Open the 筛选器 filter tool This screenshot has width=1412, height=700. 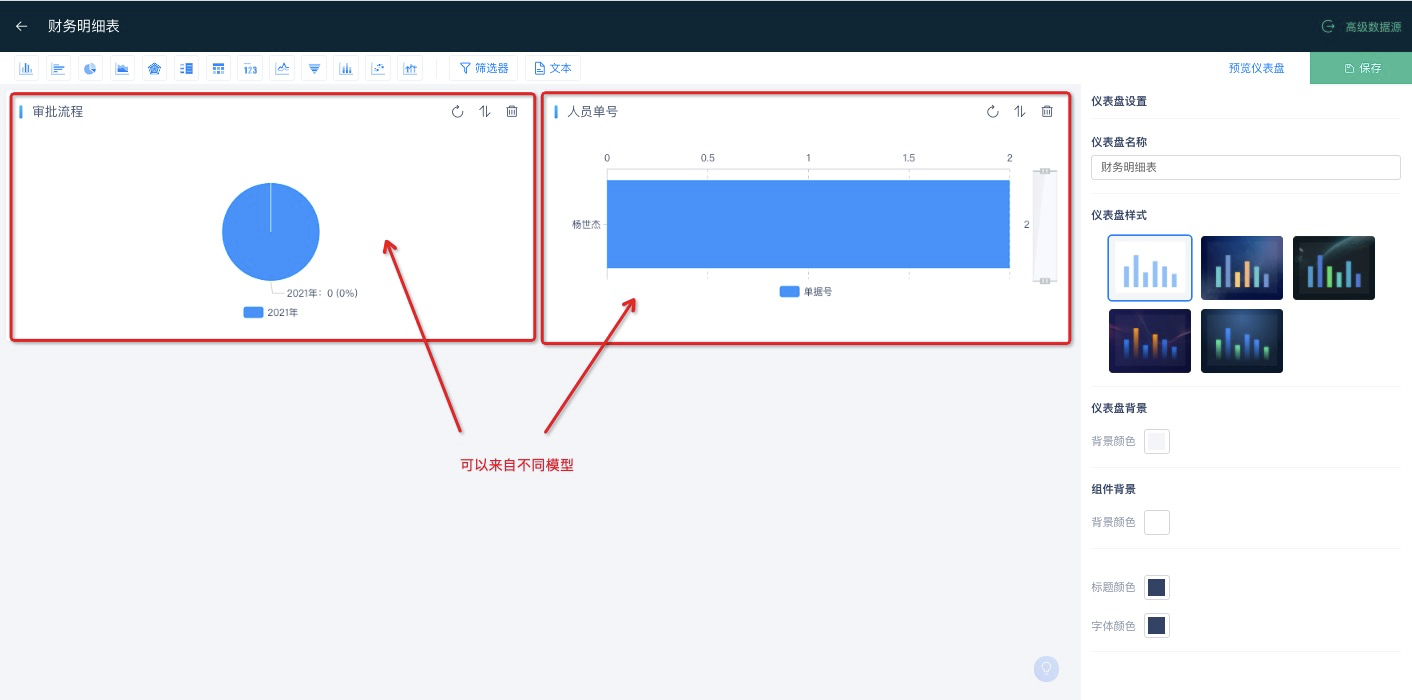click(x=483, y=68)
